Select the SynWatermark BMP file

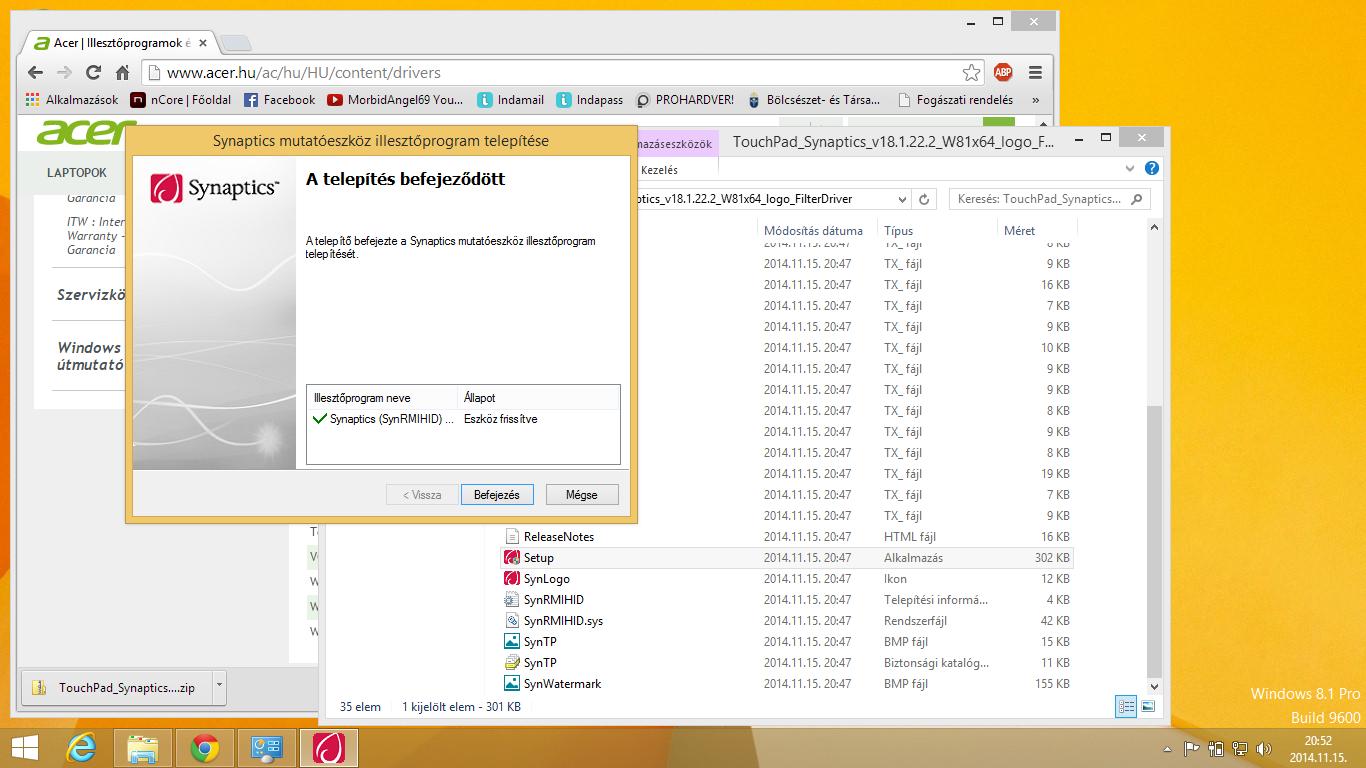(x=786, y=684)
